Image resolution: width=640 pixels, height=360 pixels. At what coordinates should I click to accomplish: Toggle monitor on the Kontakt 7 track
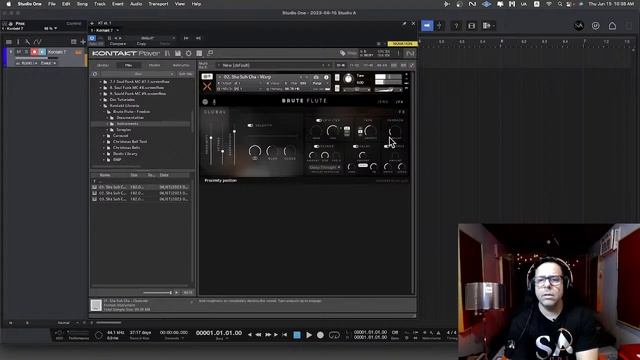point(42,52)
